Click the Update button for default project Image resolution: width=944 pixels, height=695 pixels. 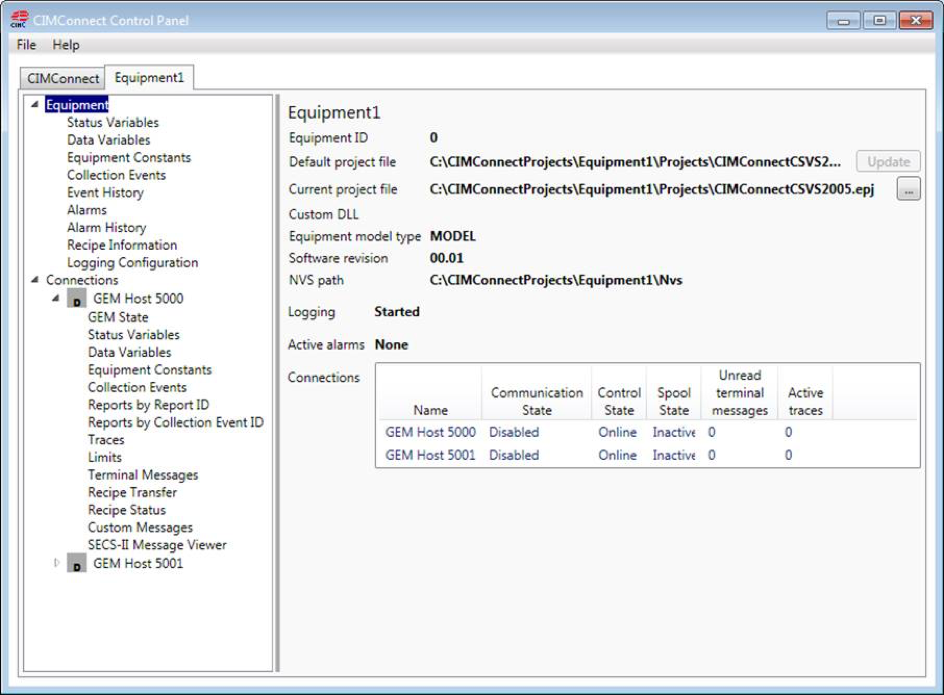click(888, 162)
